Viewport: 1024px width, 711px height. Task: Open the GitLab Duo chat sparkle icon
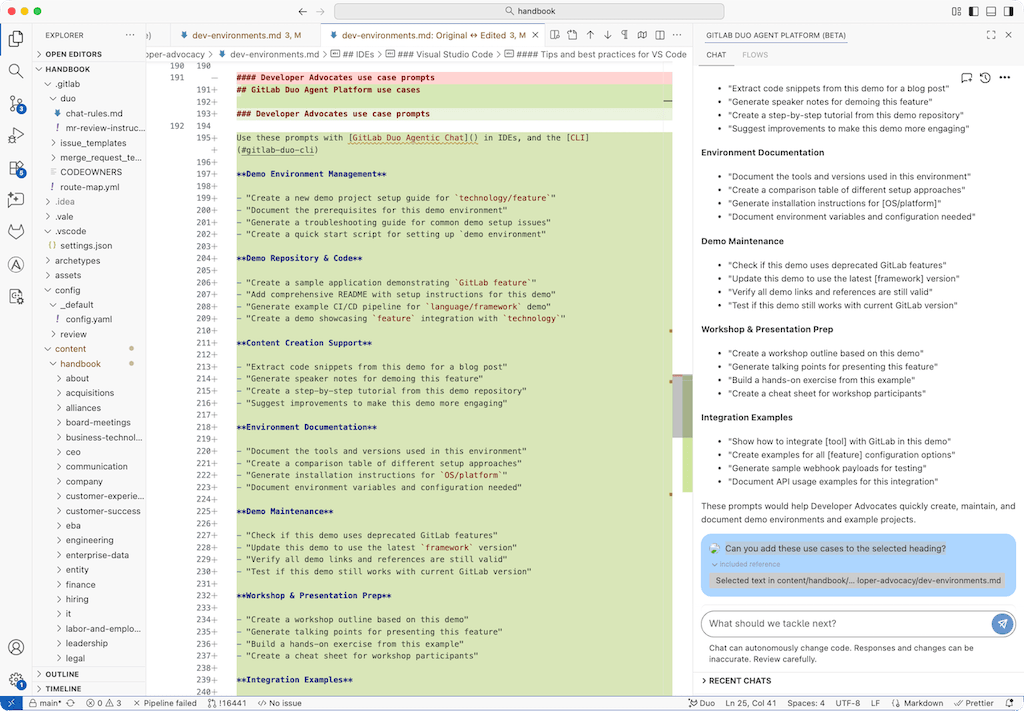pyautogui.click(x=16, y=199)
